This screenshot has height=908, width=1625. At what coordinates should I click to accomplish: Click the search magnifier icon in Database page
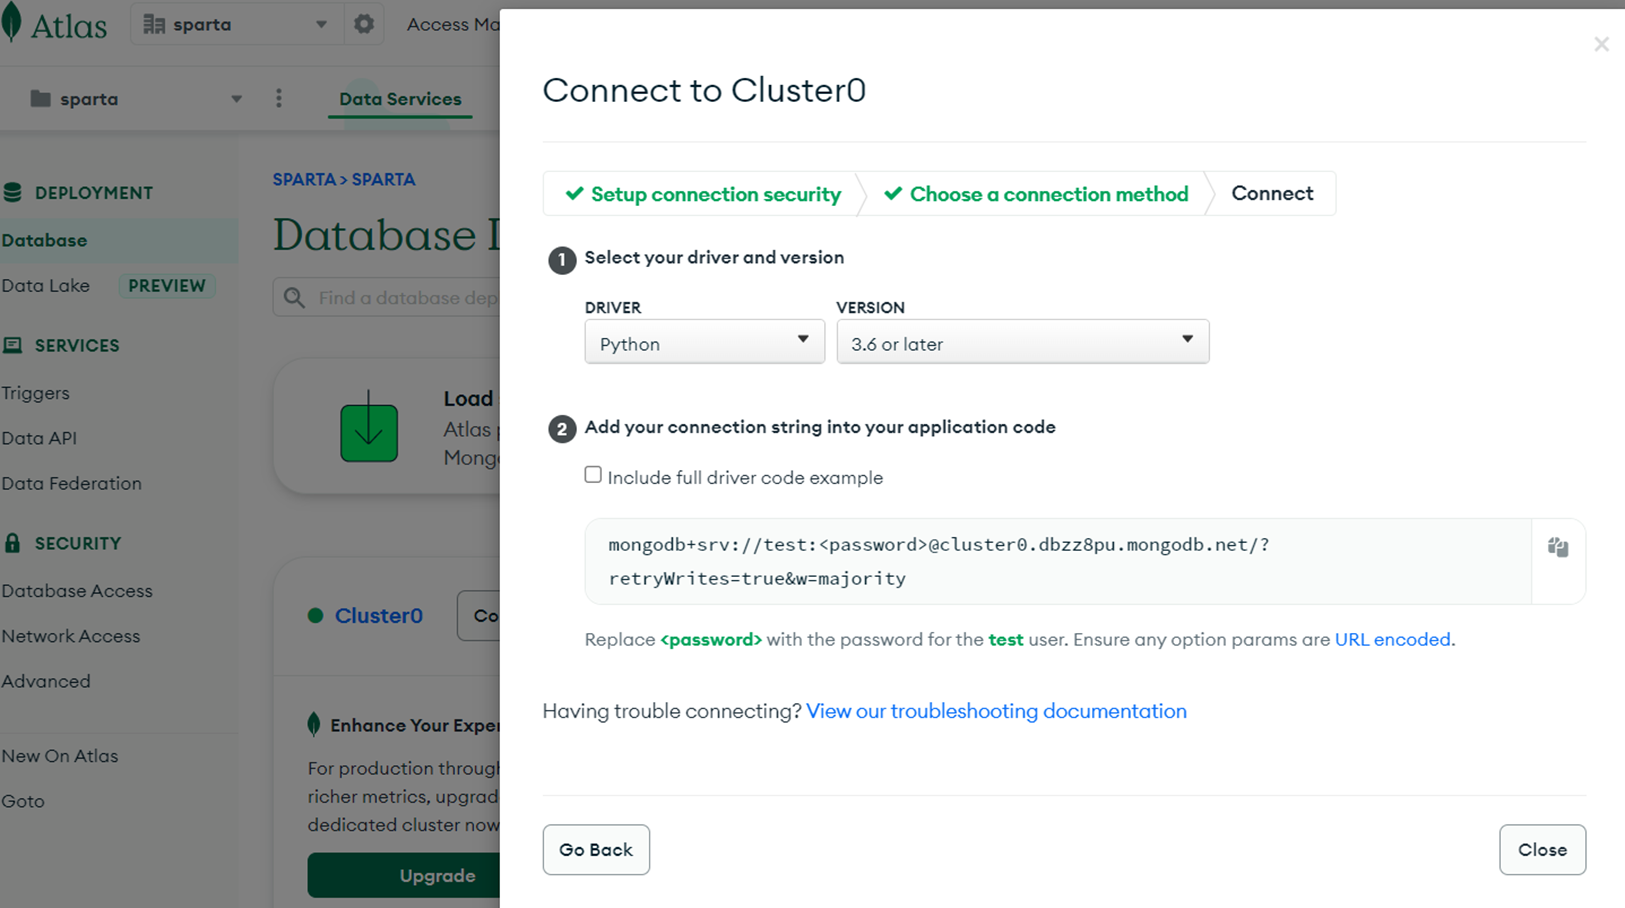294,297
